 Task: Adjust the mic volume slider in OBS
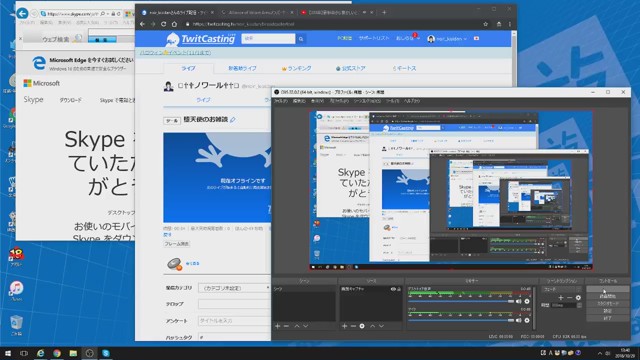[x=461, y=320]
